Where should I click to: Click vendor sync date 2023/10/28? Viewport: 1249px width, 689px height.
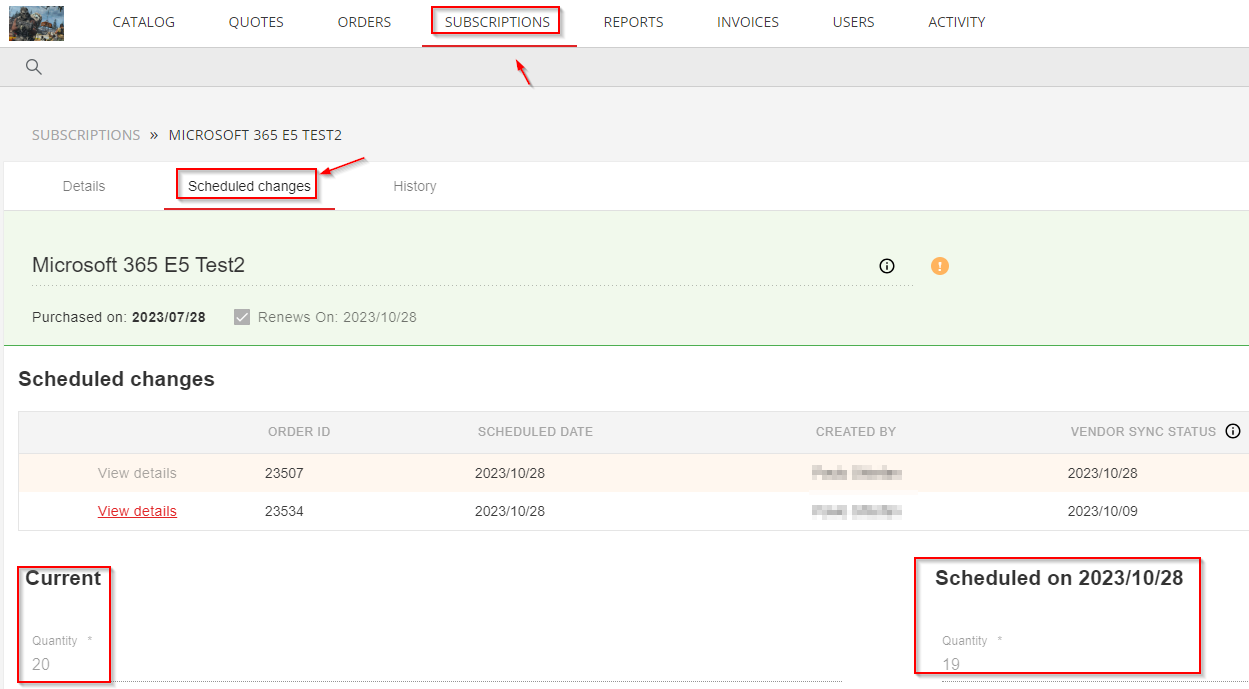(x=1103, y=473)
